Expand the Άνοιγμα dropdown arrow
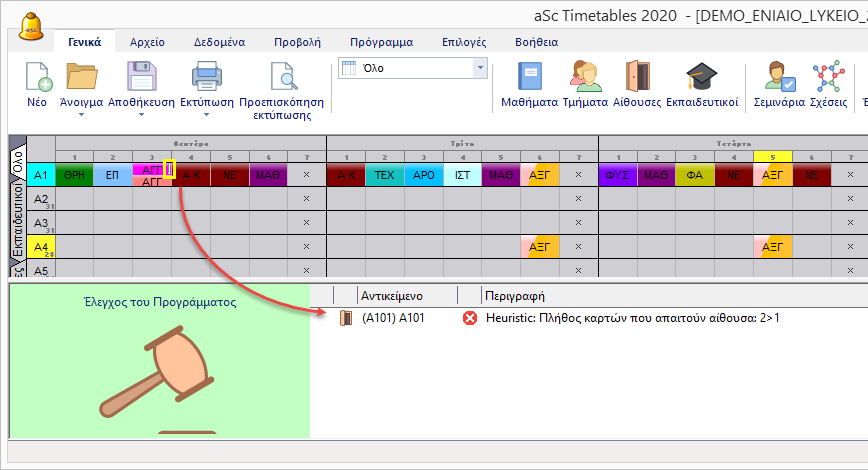The height and width of the screenshot is (470, 868). pyautogui.click(x=83, y=114)
